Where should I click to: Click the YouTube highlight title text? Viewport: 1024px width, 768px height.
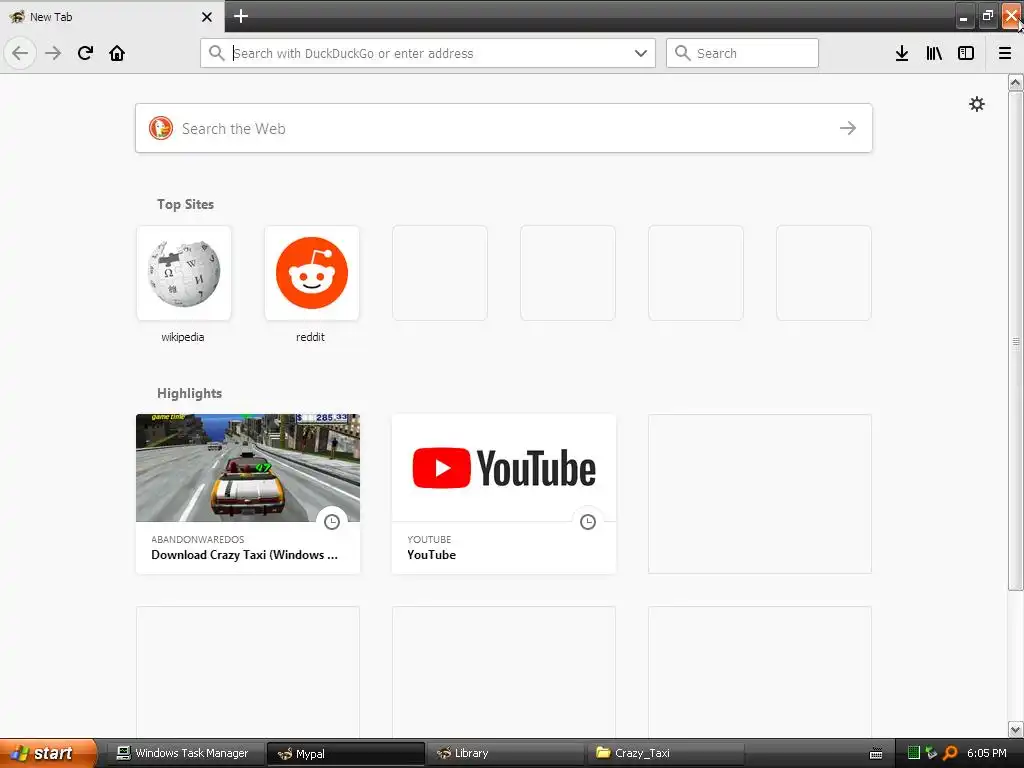[x=431, y=555]
